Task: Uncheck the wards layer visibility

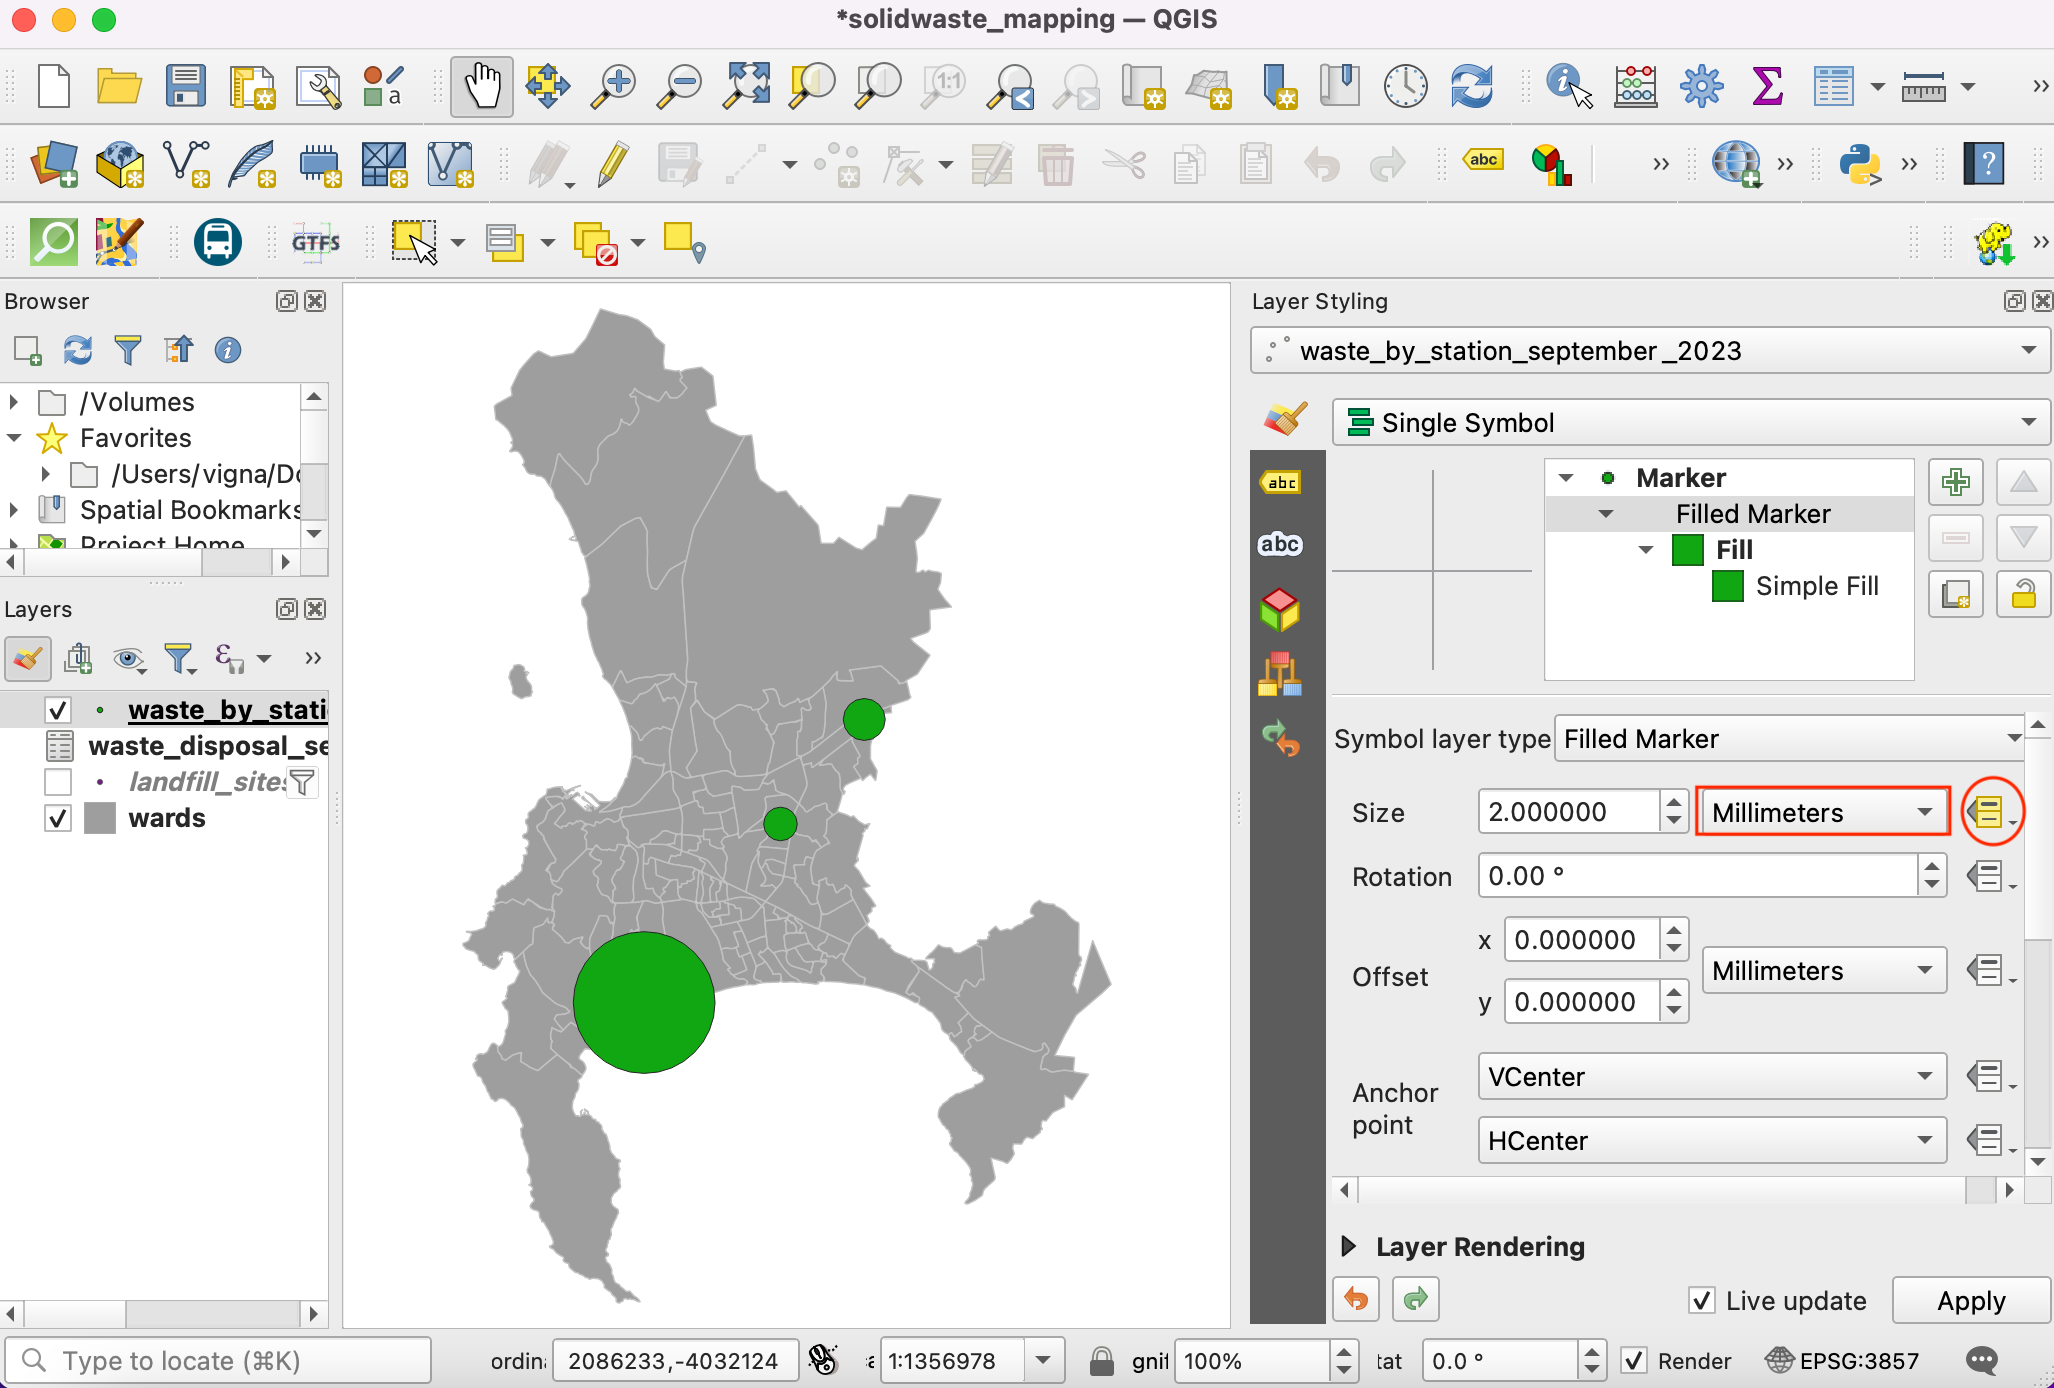Action: (58, 818)
